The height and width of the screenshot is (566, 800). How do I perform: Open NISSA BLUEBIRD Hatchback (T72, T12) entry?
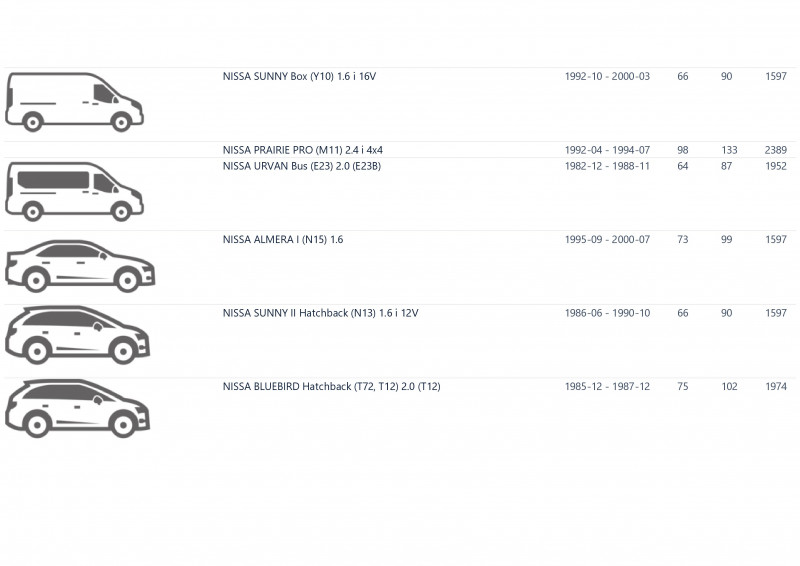pos(331,387)
